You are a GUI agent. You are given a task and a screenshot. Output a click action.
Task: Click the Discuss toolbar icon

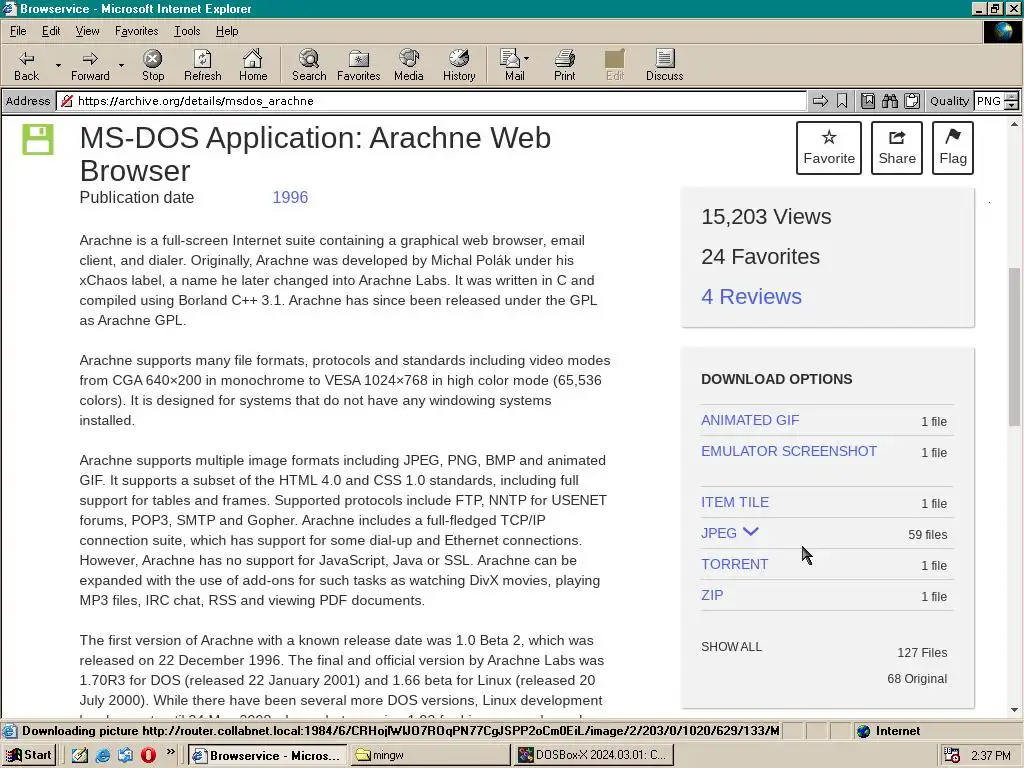pos(665,65)
